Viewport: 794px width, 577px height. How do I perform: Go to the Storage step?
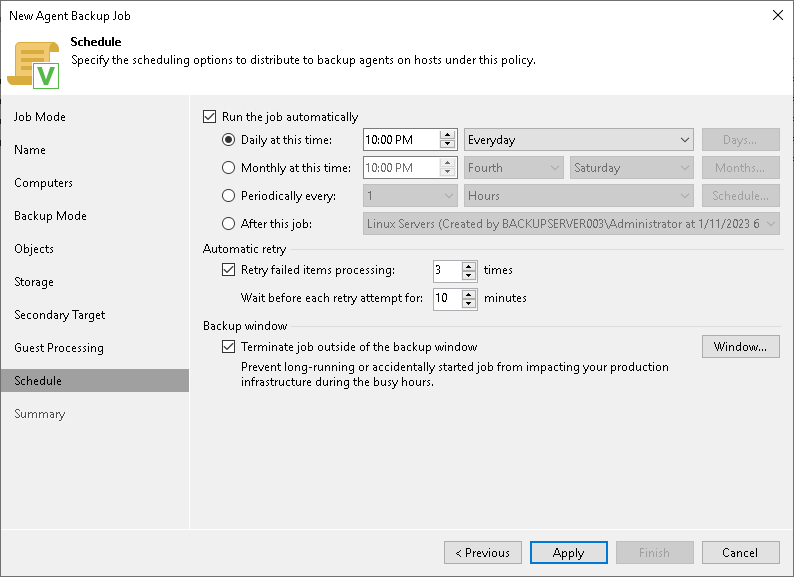pos(34,282)
